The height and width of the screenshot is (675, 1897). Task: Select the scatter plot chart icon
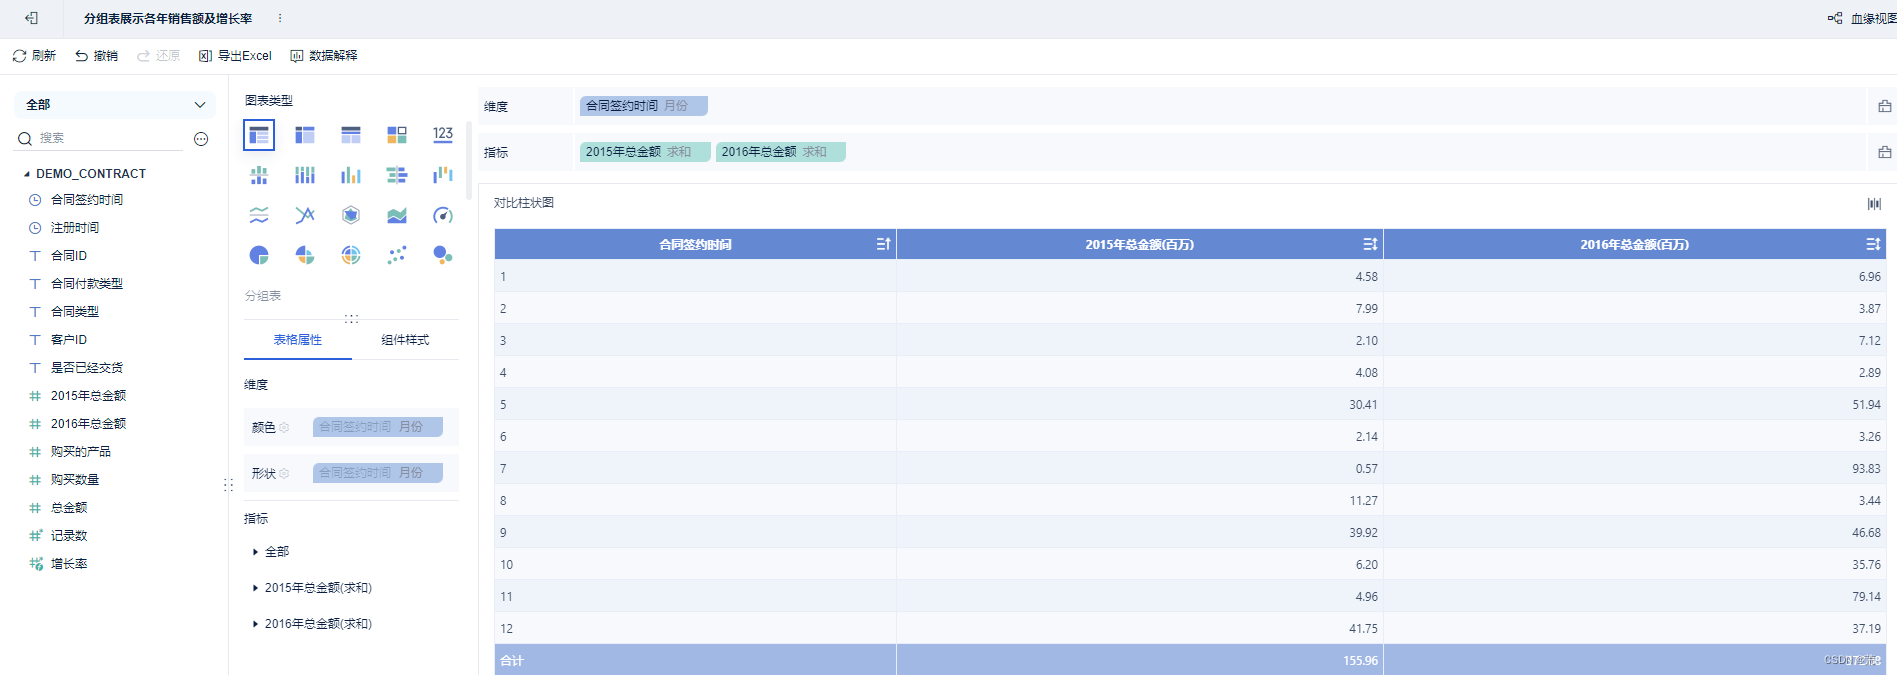pos(397,255)
